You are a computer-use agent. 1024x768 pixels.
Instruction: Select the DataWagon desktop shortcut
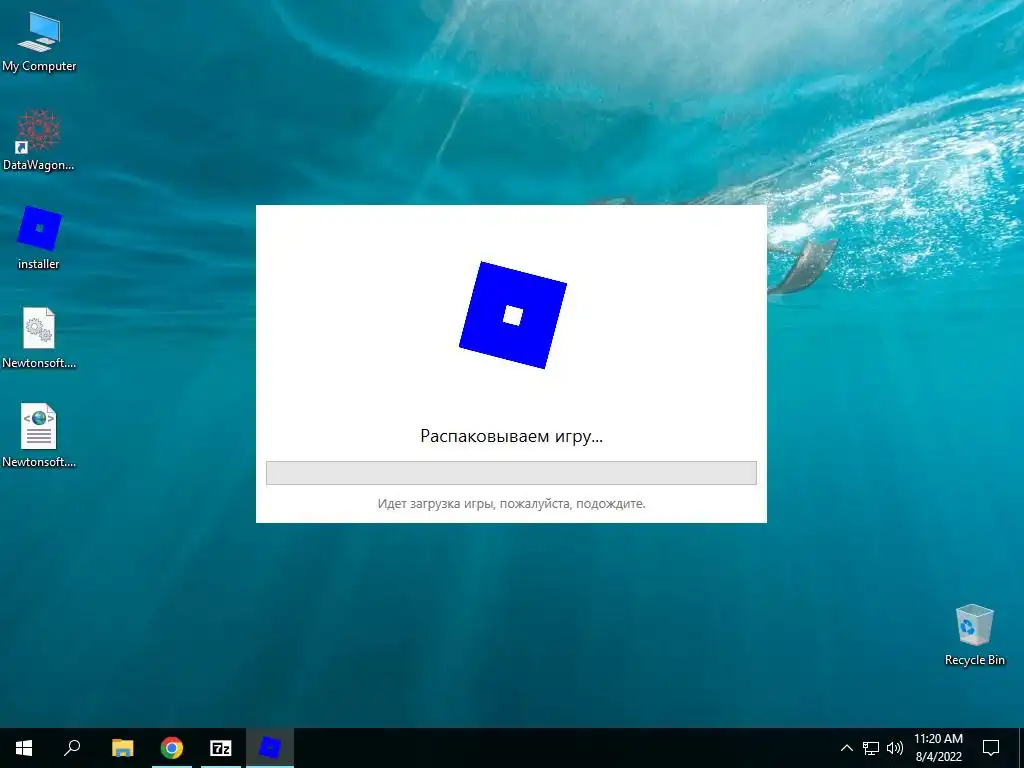tap(39, 141)
